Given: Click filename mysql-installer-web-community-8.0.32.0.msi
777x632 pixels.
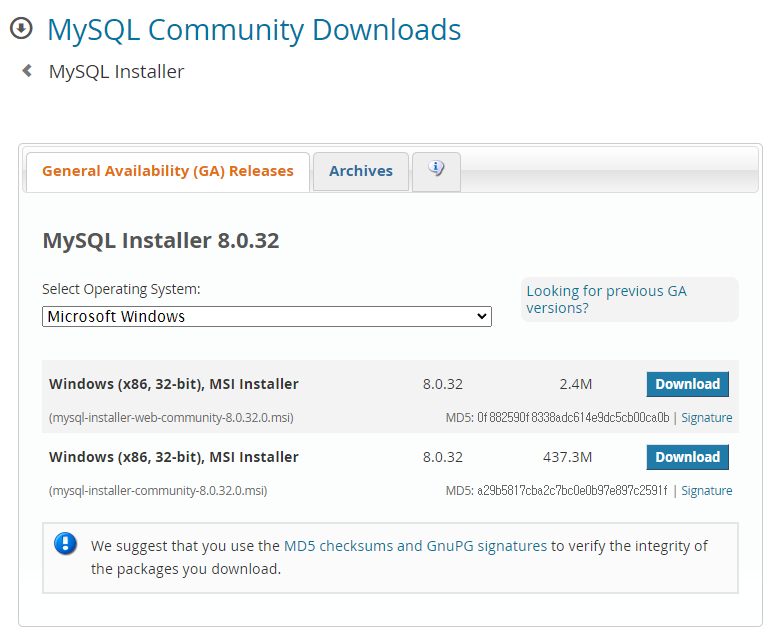Looking at the screenshot, I should [x=171, y=418].
